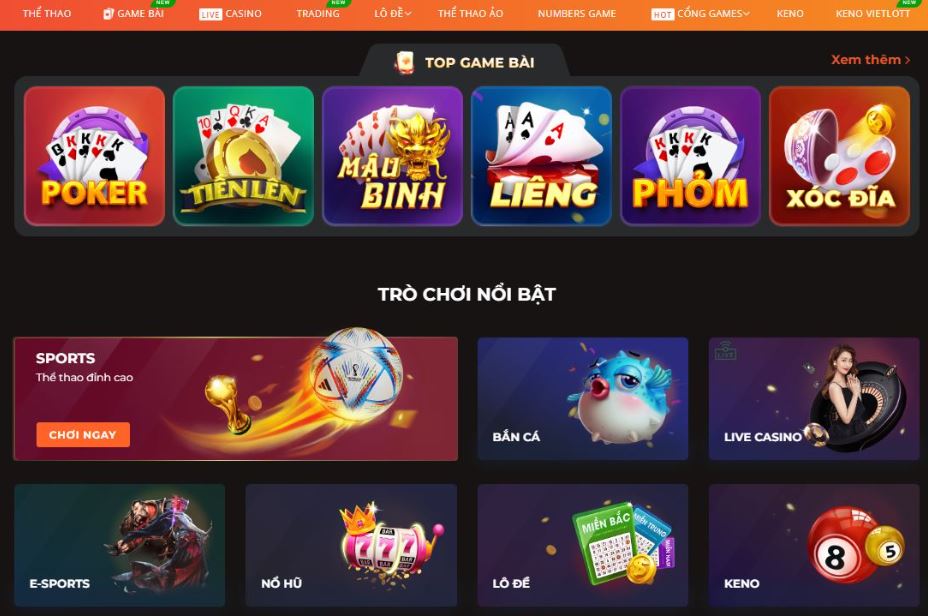Choose the Phỏm game icon
Viewport: 928px width, 616px height.
(691, 156)
